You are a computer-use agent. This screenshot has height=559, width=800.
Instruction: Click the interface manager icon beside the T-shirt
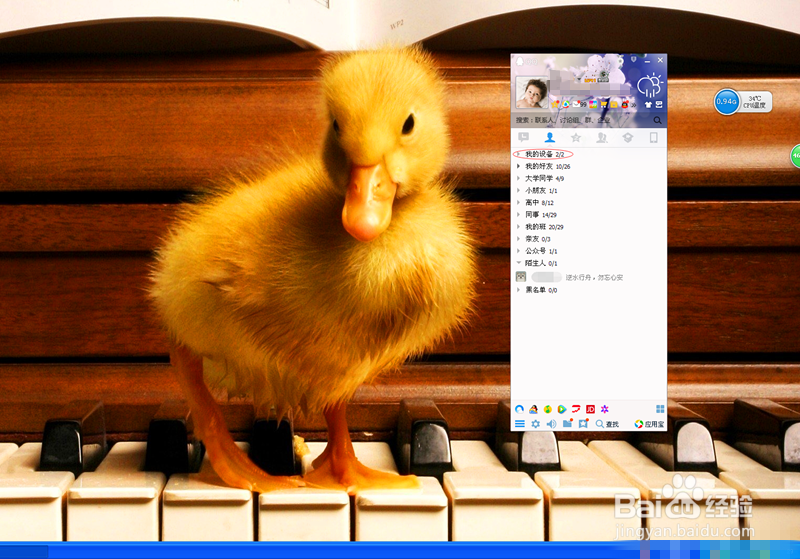click(x=659, y=105)
